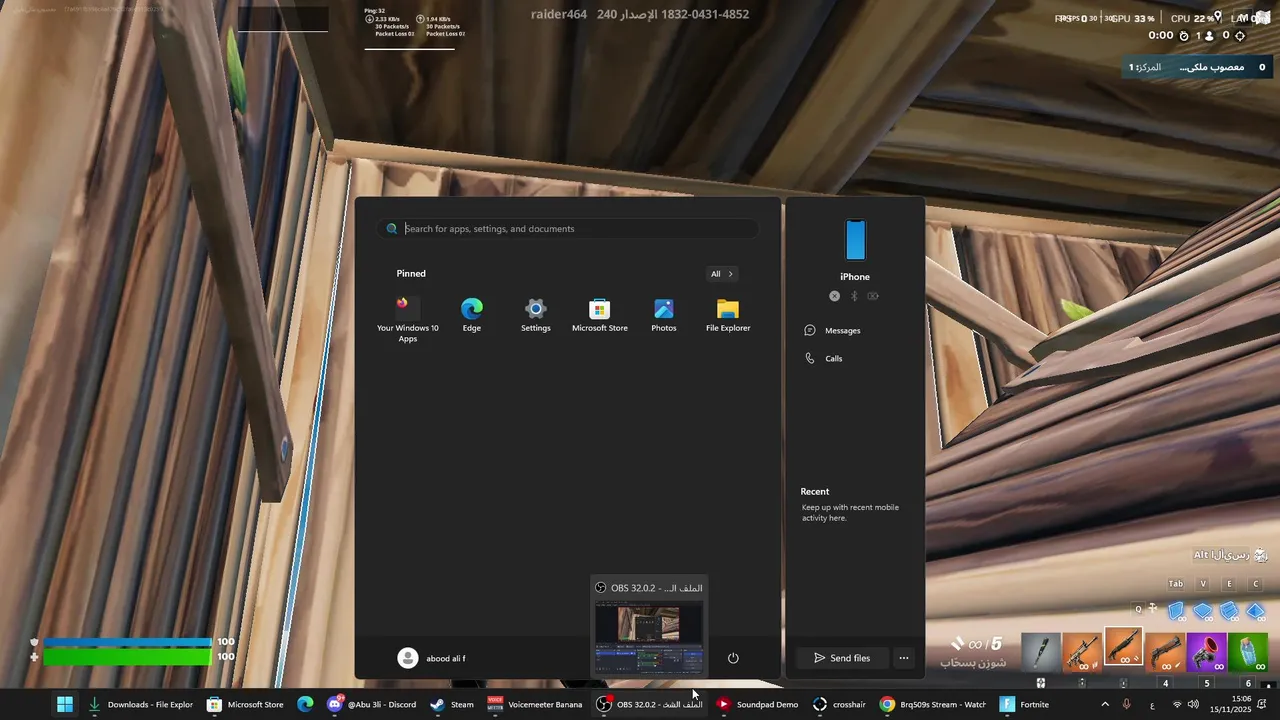Switch to the Discord taskbar item

pos(370,704)
